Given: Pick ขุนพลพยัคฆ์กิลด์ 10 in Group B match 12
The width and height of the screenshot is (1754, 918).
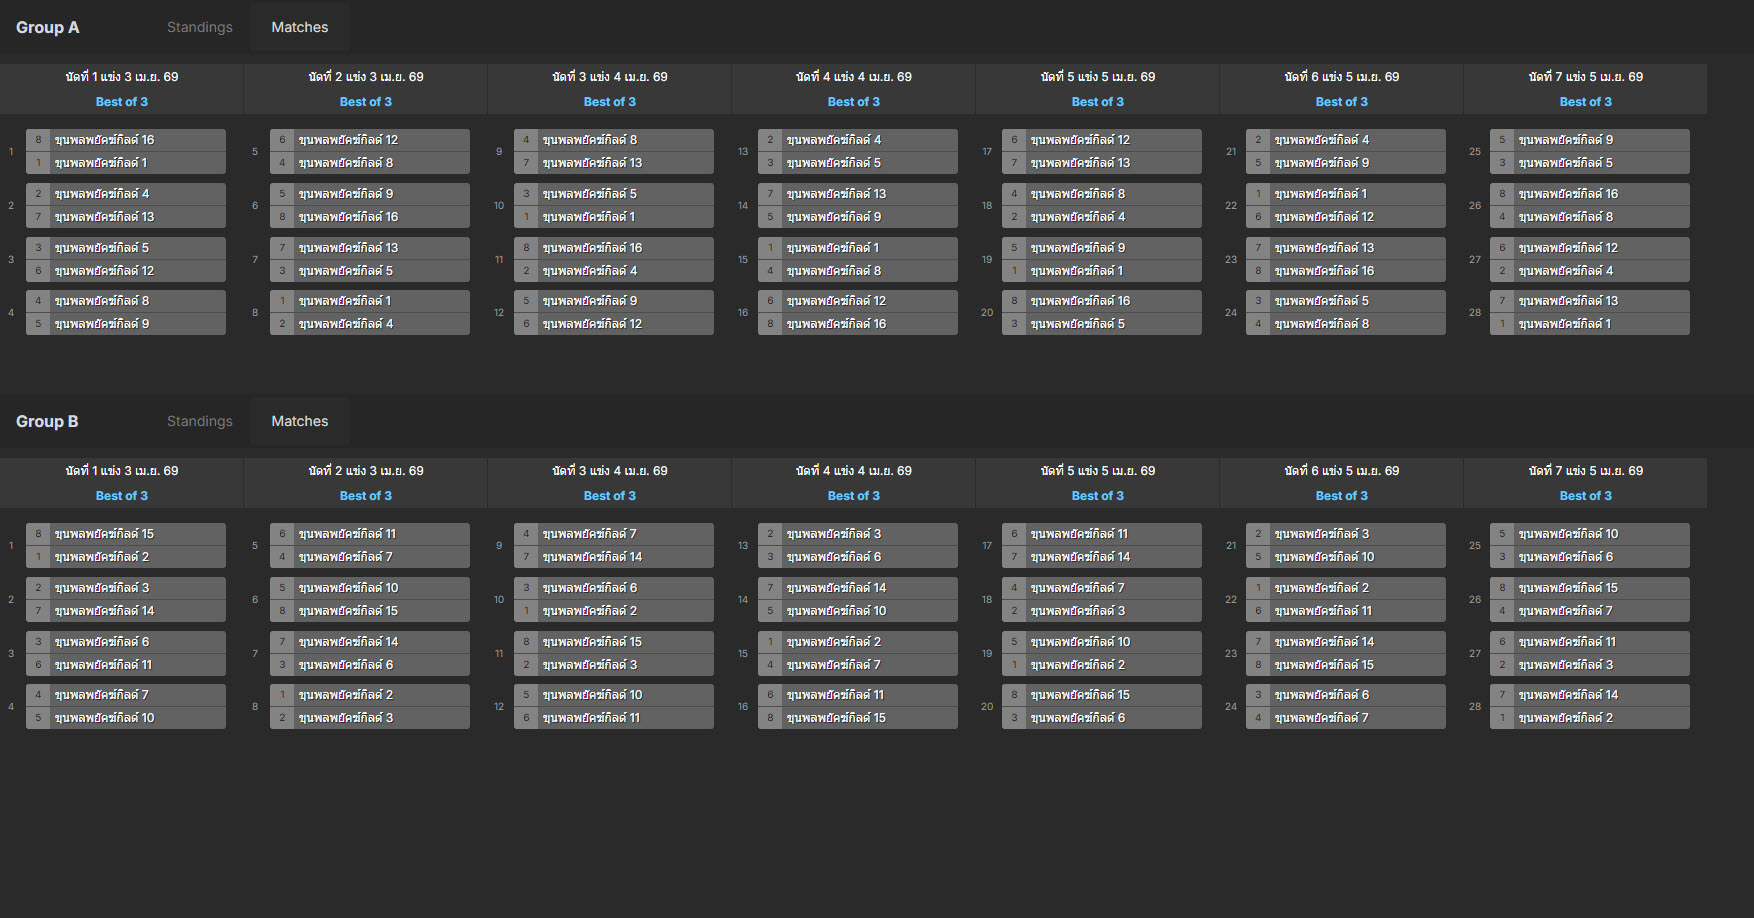Looking at the screenshot, I should (614, 695).
